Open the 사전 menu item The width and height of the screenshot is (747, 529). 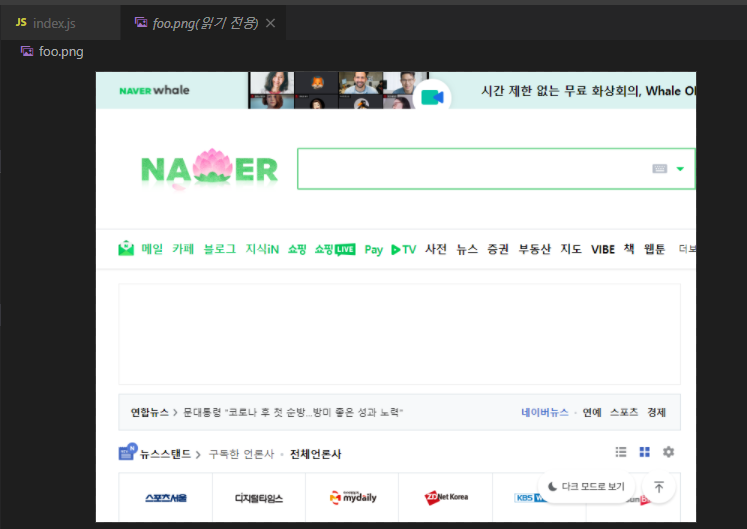pos(436,249)
